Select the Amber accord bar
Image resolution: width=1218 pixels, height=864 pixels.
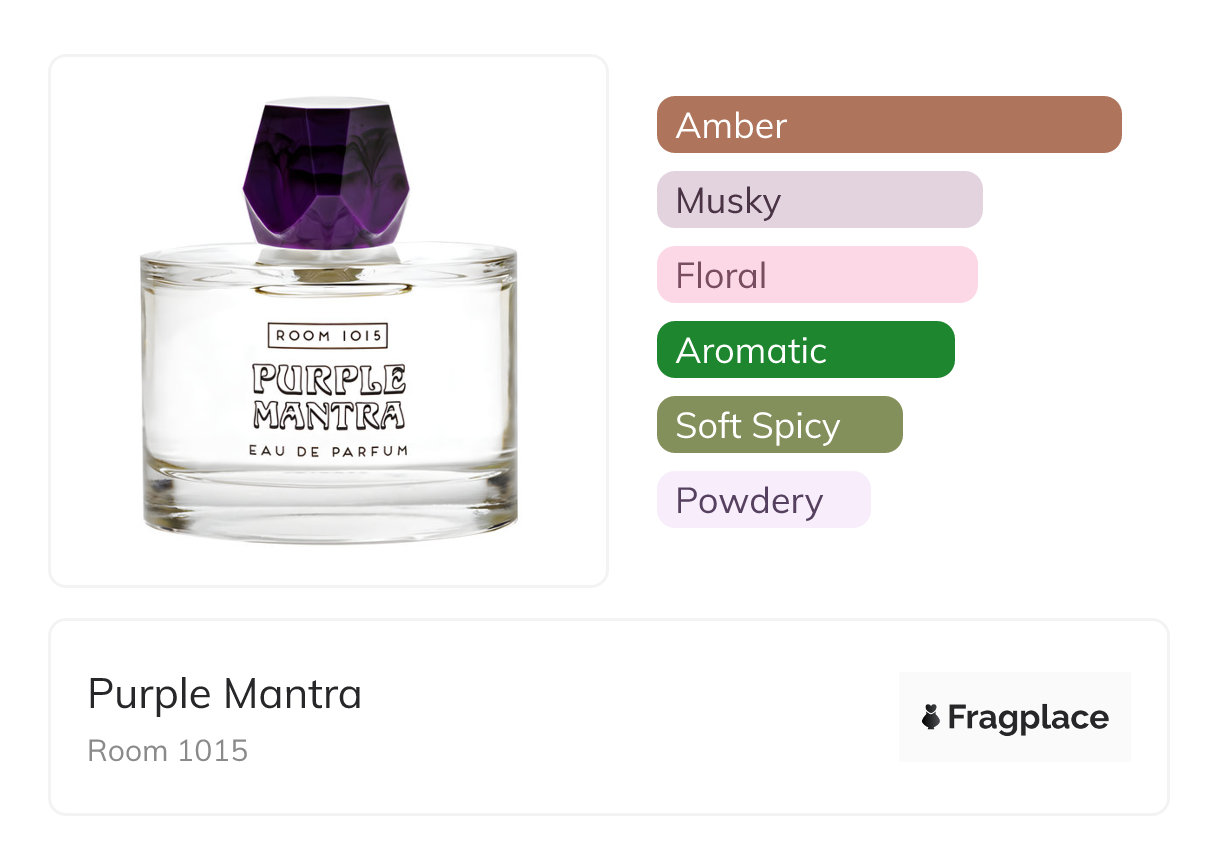tap(888, 125)
